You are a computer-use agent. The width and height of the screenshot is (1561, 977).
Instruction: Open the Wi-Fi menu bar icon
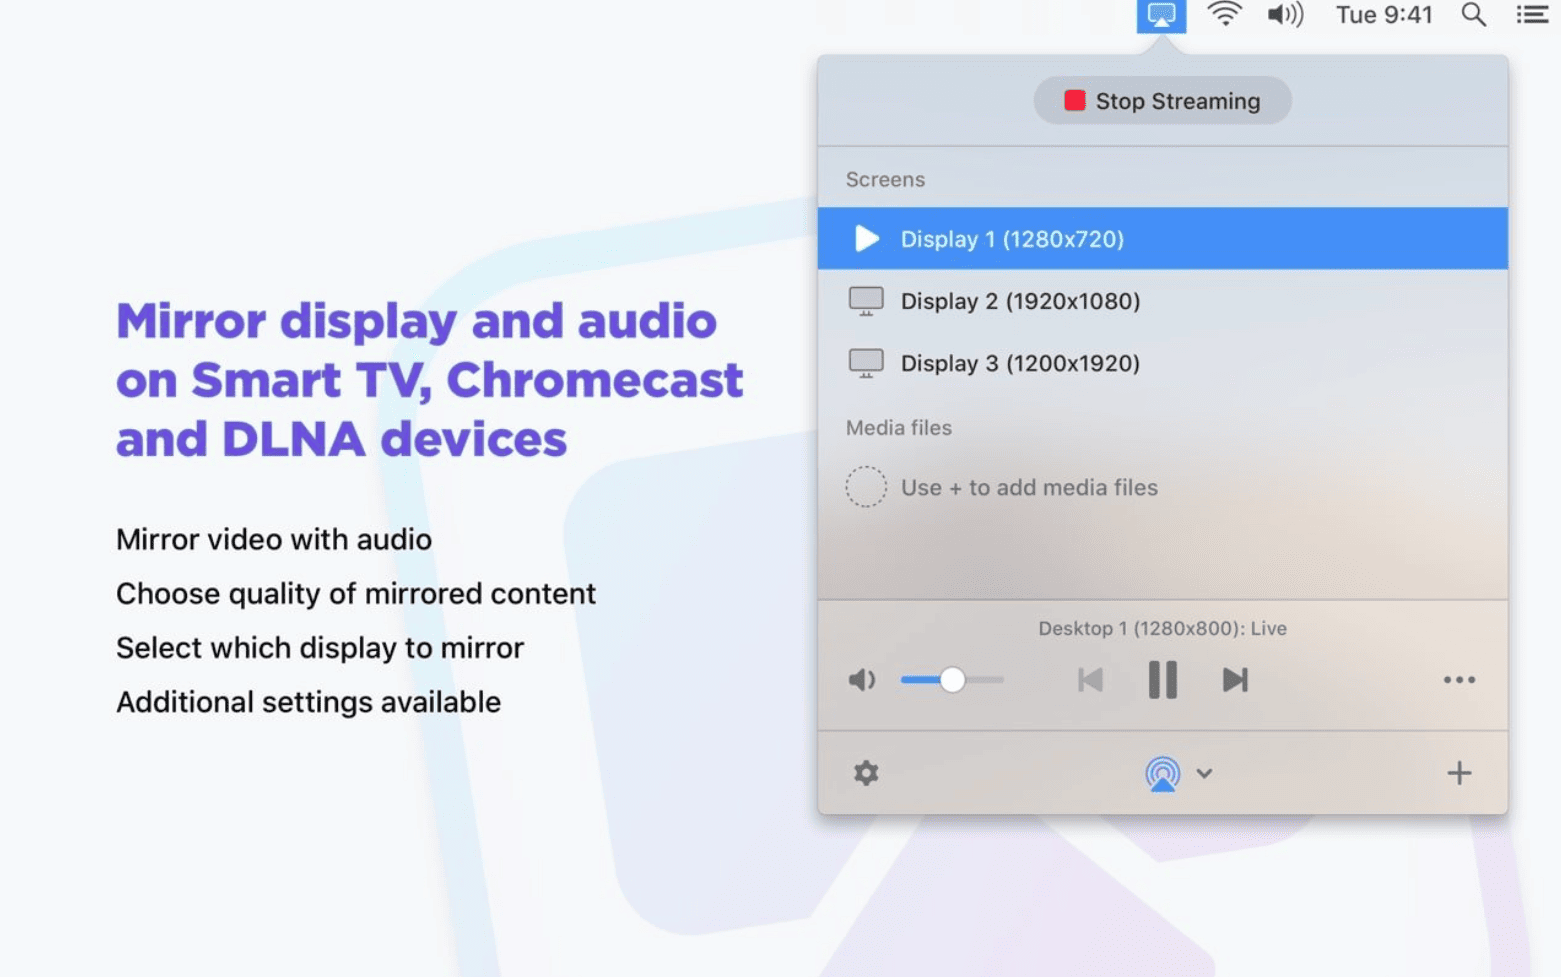[x=1224, y=14]
